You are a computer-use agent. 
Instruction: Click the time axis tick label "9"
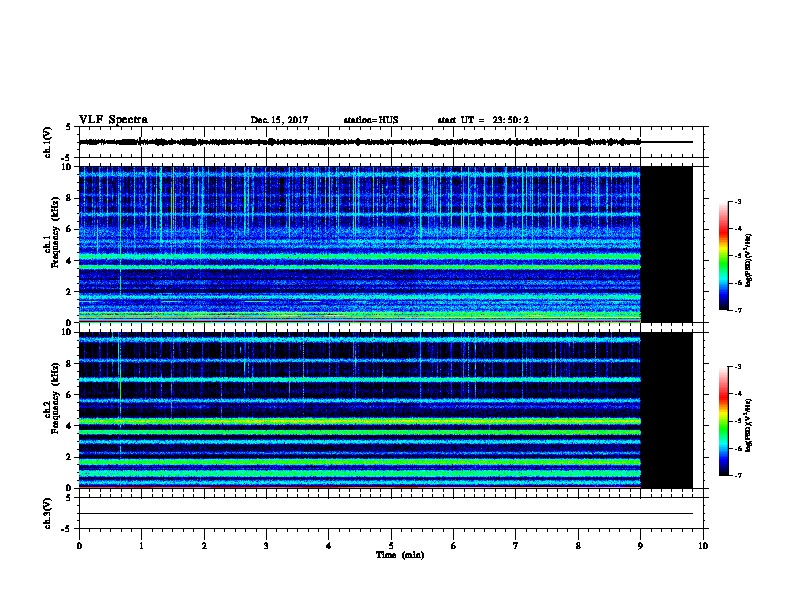pyautogui.click(x=640, y=545)
